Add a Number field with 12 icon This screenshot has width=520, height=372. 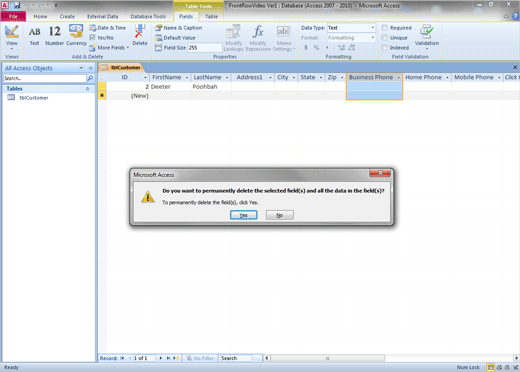pos(55,36)
